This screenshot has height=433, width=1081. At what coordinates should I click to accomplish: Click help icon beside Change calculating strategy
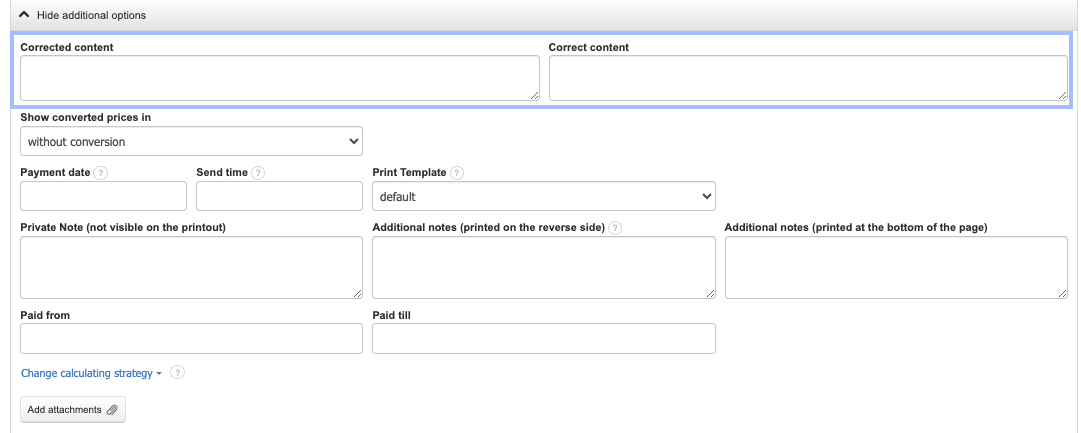pos(177,373)
